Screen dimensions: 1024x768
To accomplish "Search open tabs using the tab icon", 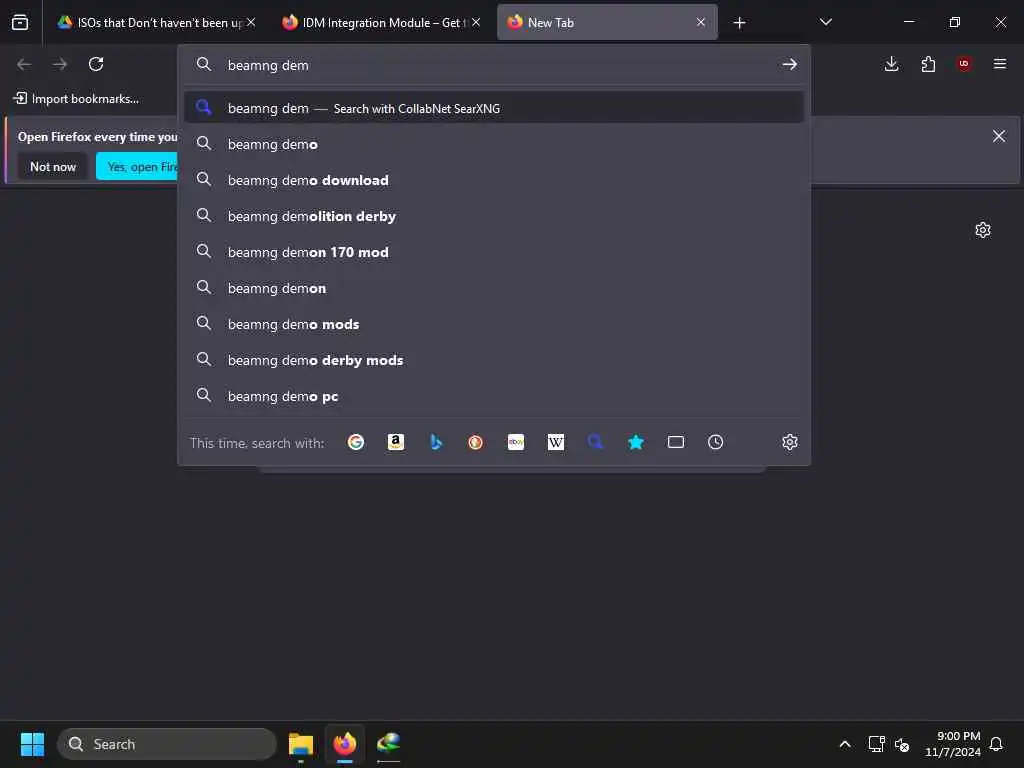I will click(676, 442).
